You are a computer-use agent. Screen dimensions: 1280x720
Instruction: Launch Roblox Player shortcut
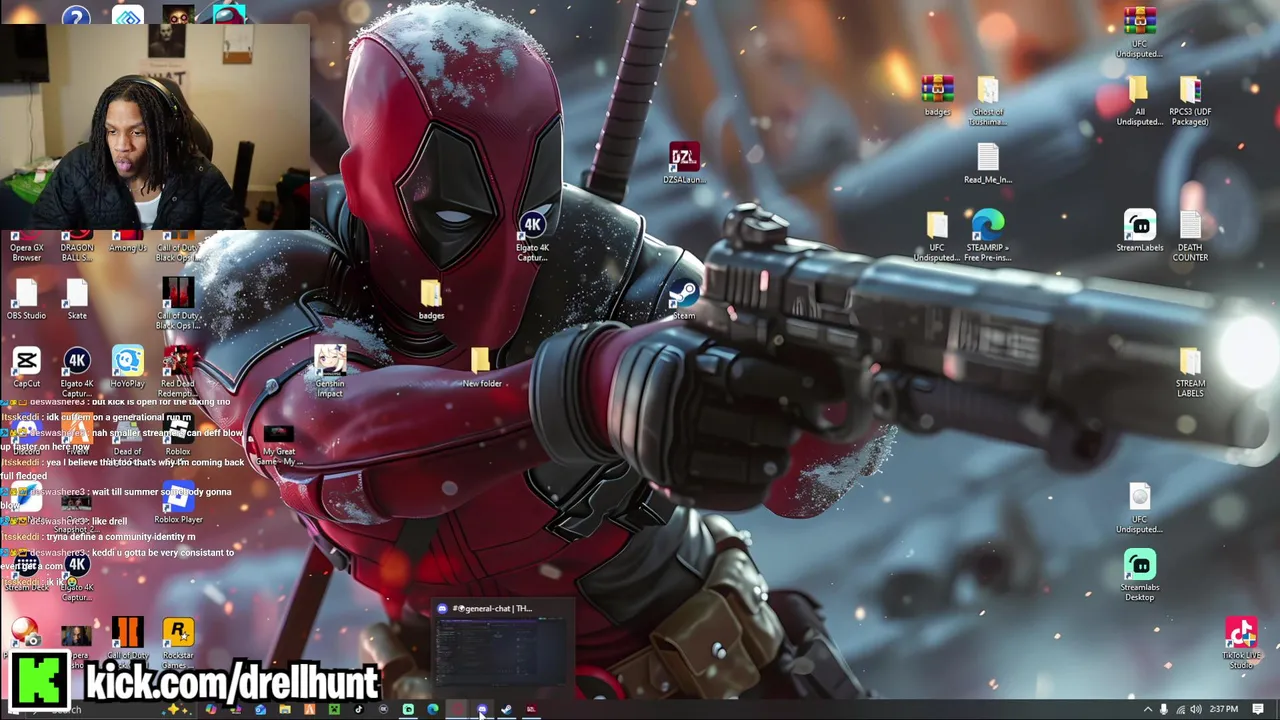click(x=178, y=503)
